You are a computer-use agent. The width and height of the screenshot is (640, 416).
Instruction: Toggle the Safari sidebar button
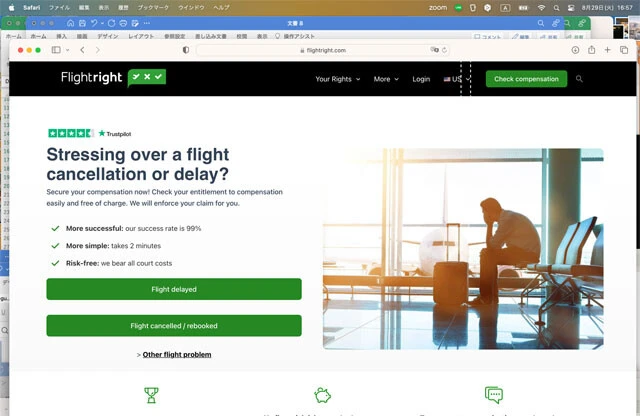pyautogui.click(x=56, y=50)
